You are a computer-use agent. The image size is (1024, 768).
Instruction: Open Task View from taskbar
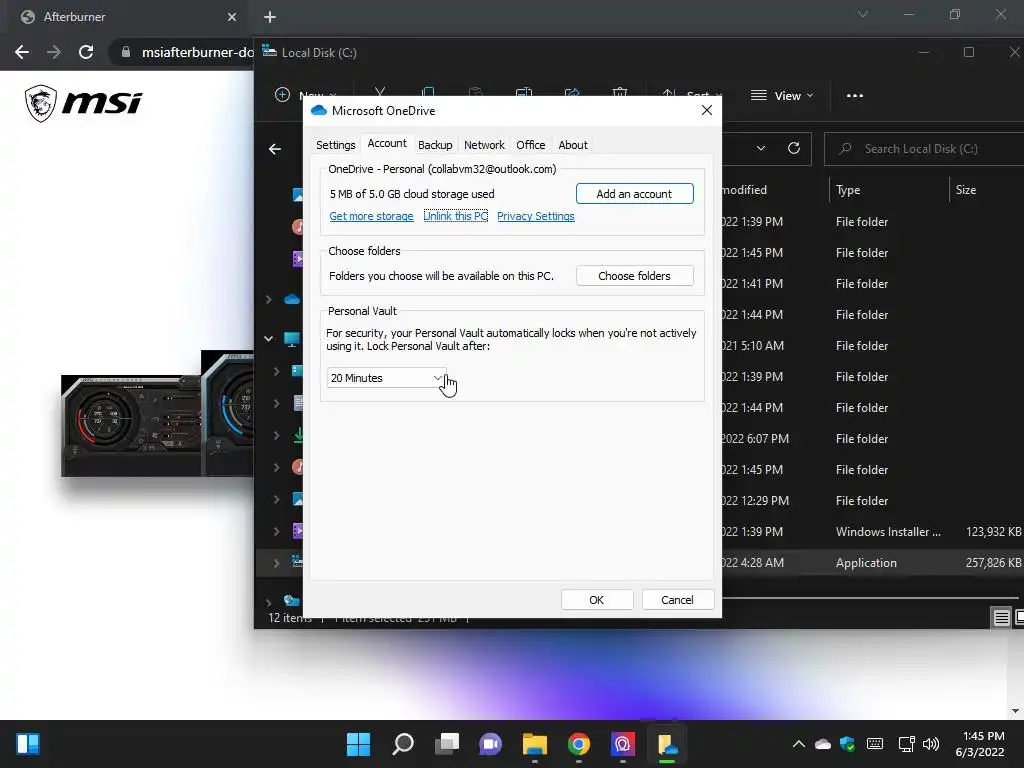(x=447, y=744)
